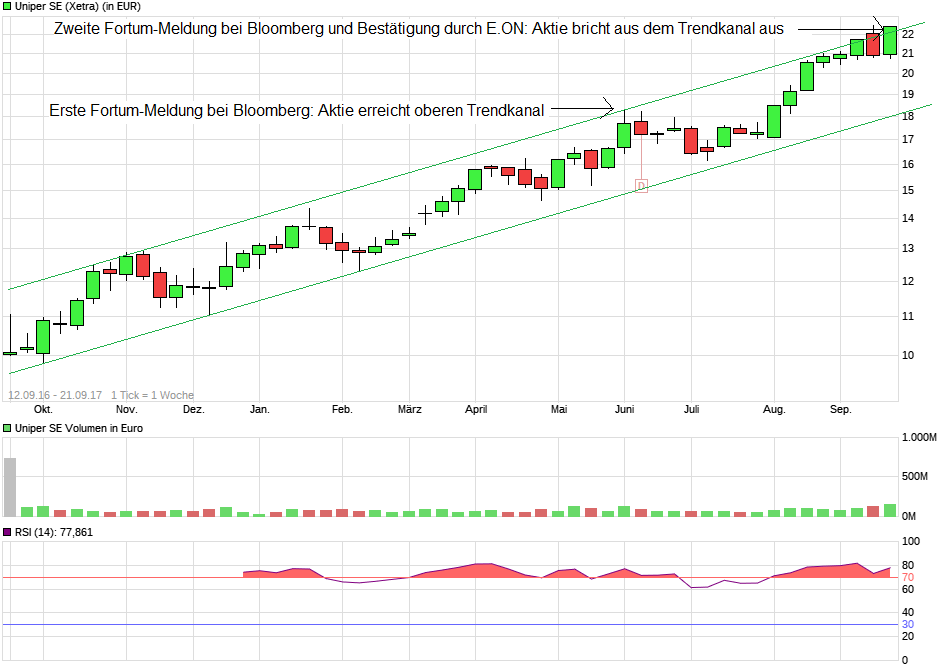Viewport: 940px width, 670px height.
Task: Click the 'Aug.' month axis label
Action: pyautogui.click(x=774, y=409)
